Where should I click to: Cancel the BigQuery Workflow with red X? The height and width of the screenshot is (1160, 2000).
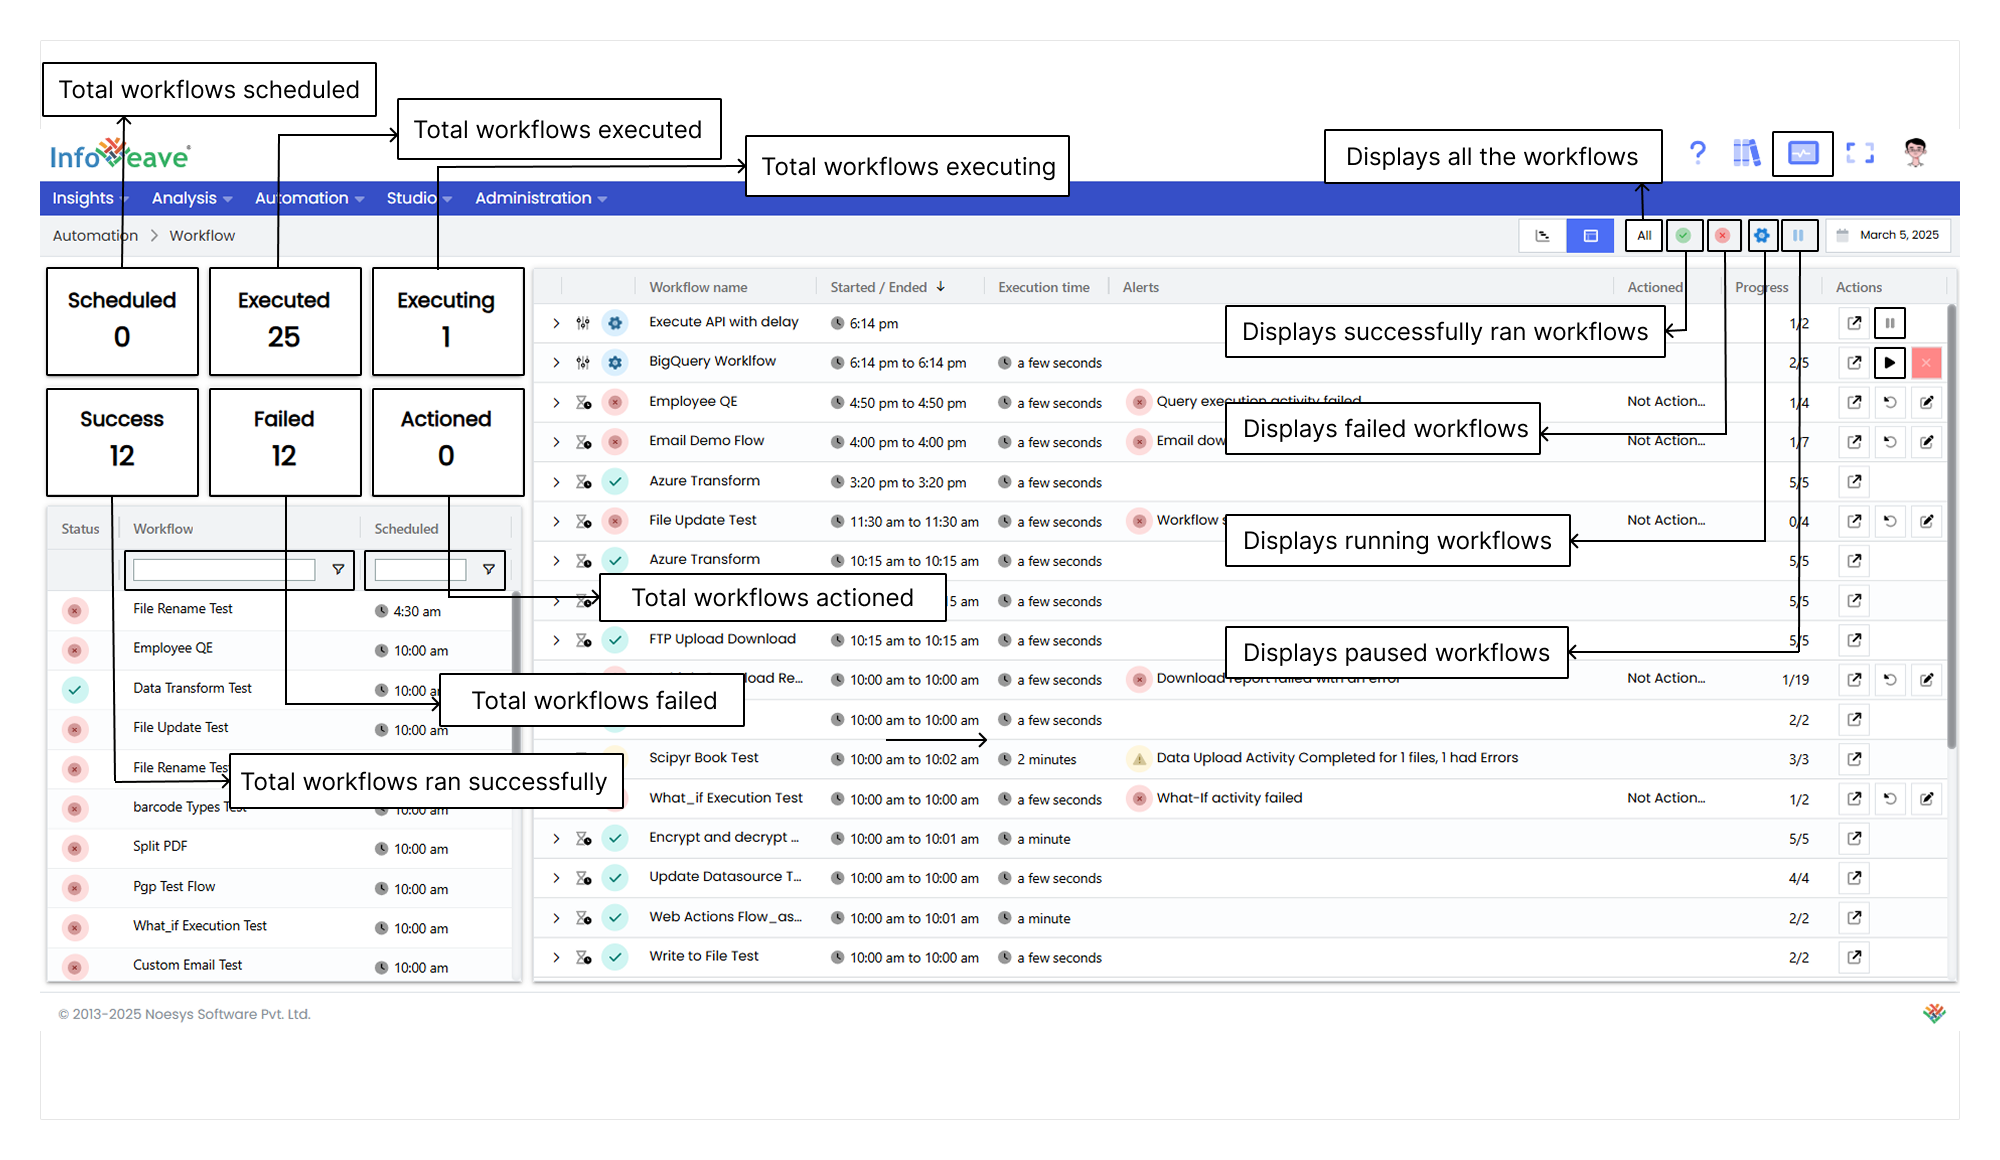[x=1926, y=362]
